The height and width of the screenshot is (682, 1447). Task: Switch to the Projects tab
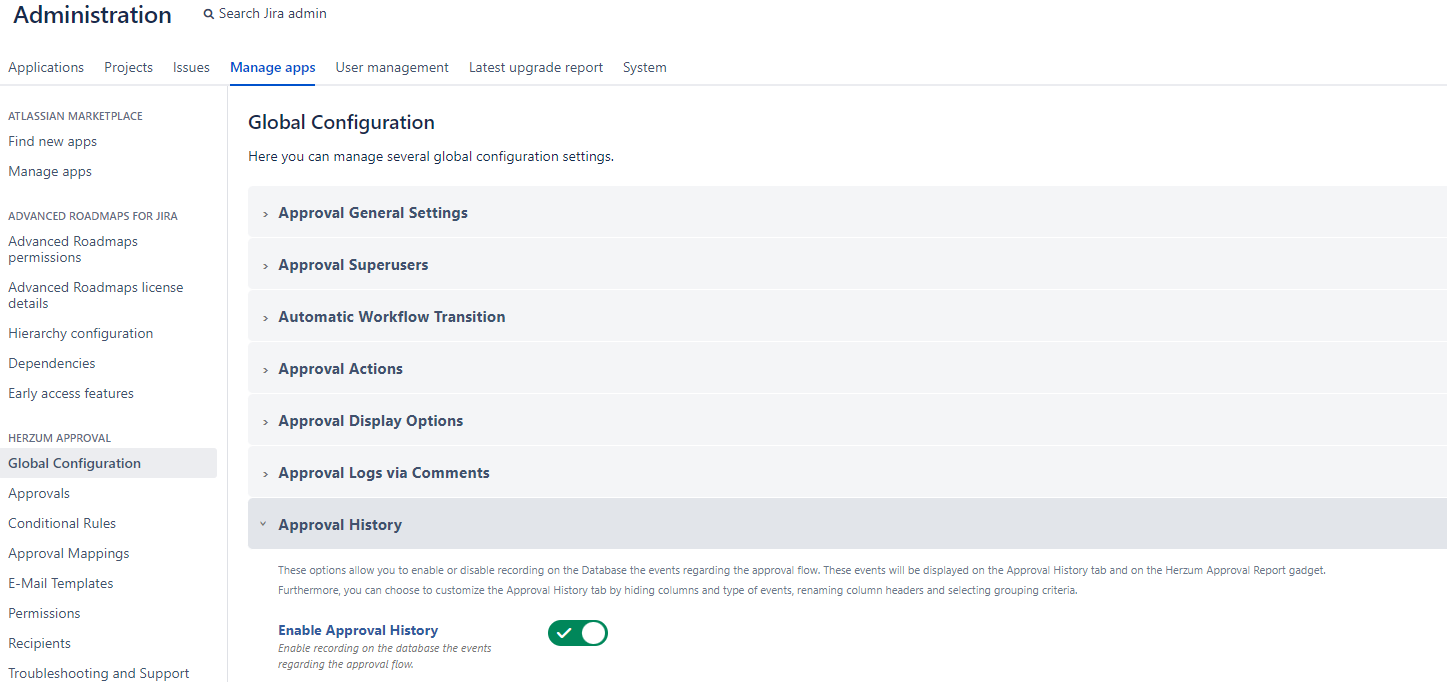[x=128, y=68]
